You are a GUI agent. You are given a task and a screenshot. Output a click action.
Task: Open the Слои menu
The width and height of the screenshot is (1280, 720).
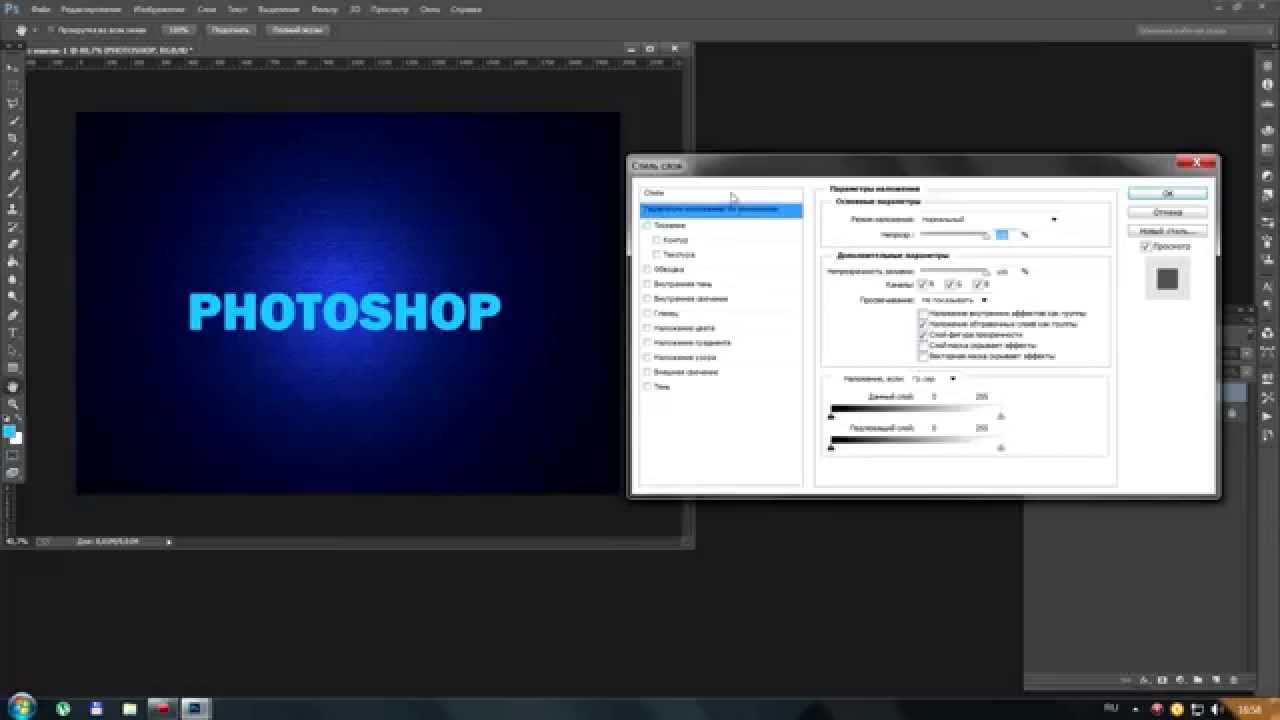coord(207,9)
